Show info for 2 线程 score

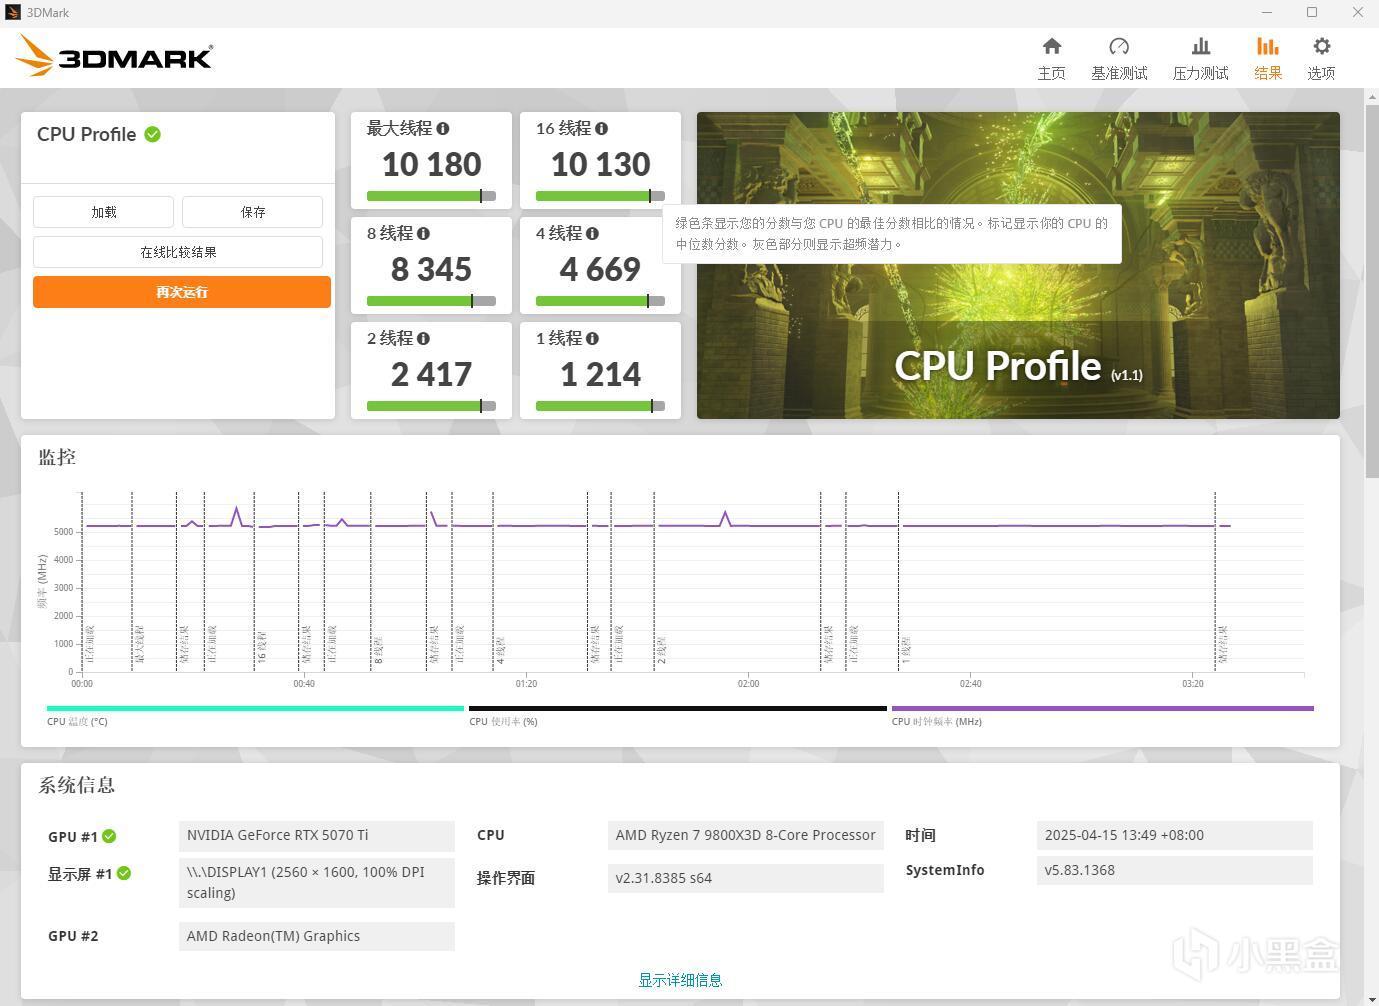[x=423, y=338]
